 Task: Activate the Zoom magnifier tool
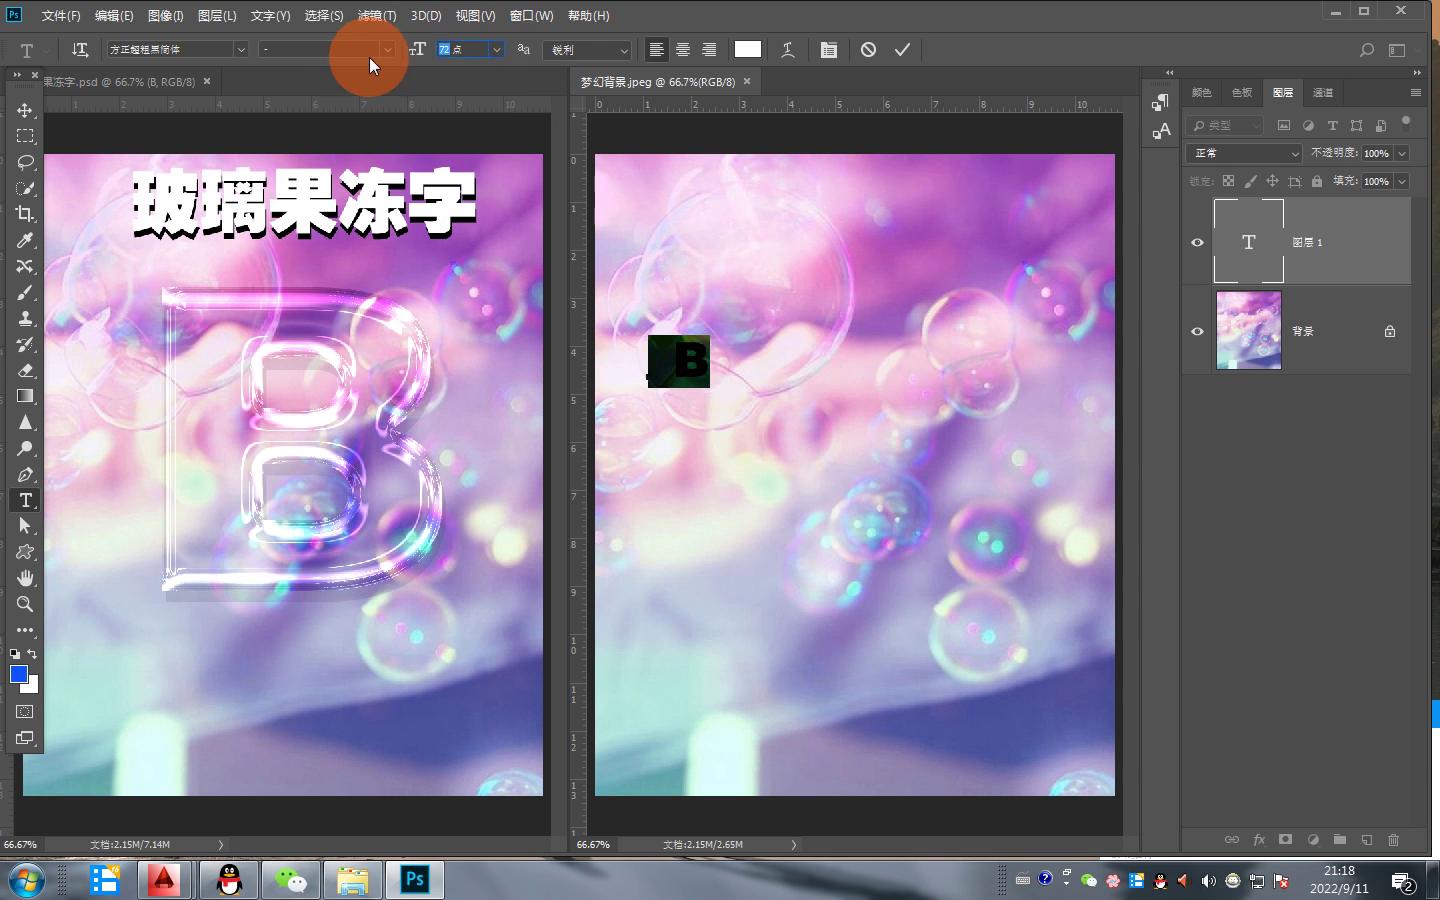(x=25, y=604)
